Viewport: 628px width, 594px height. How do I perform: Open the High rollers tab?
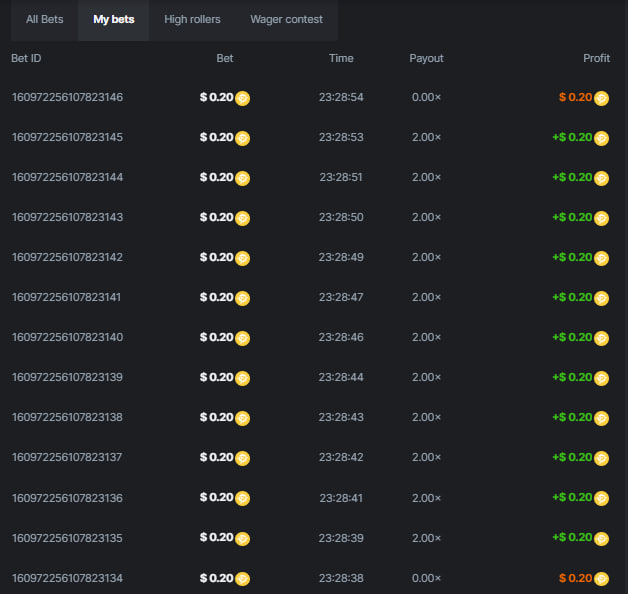coord(192,19)
